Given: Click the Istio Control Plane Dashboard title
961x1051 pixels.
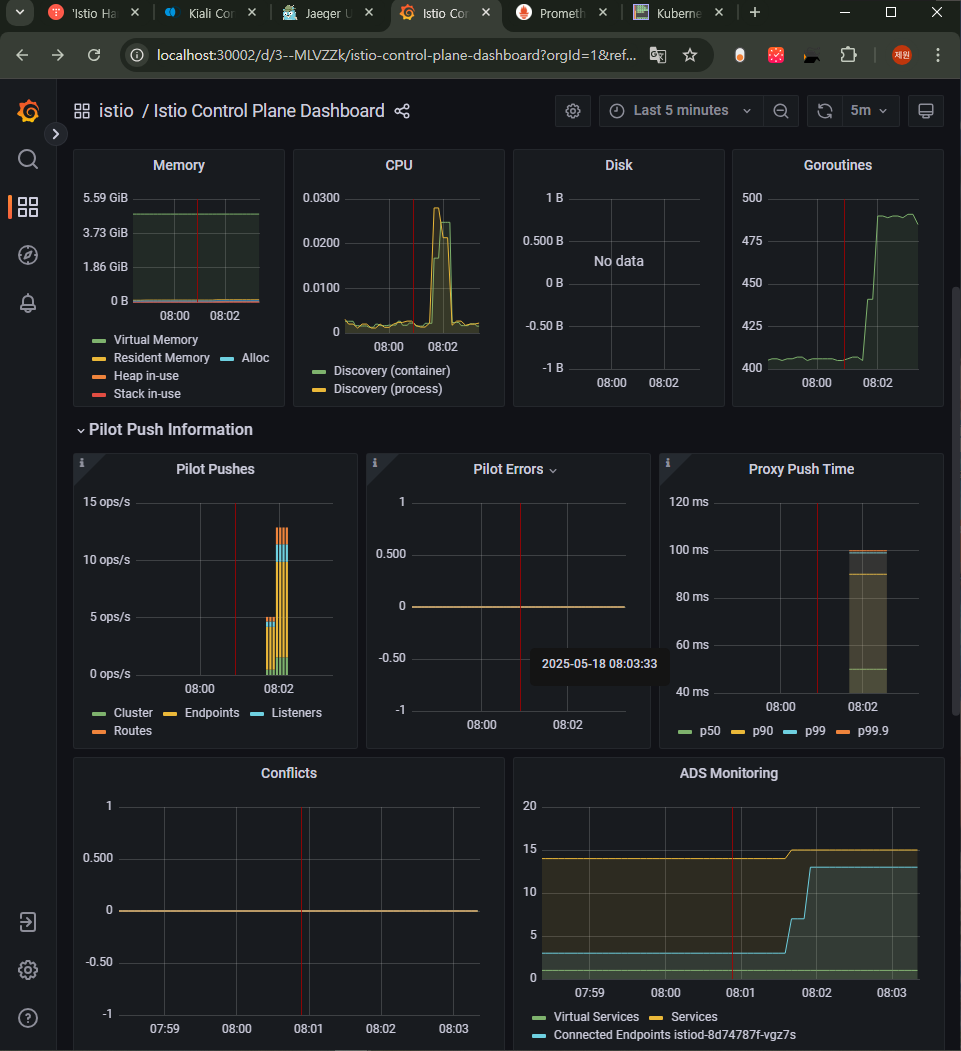Looking at the screenshot, I should click(x=269, y=111).
